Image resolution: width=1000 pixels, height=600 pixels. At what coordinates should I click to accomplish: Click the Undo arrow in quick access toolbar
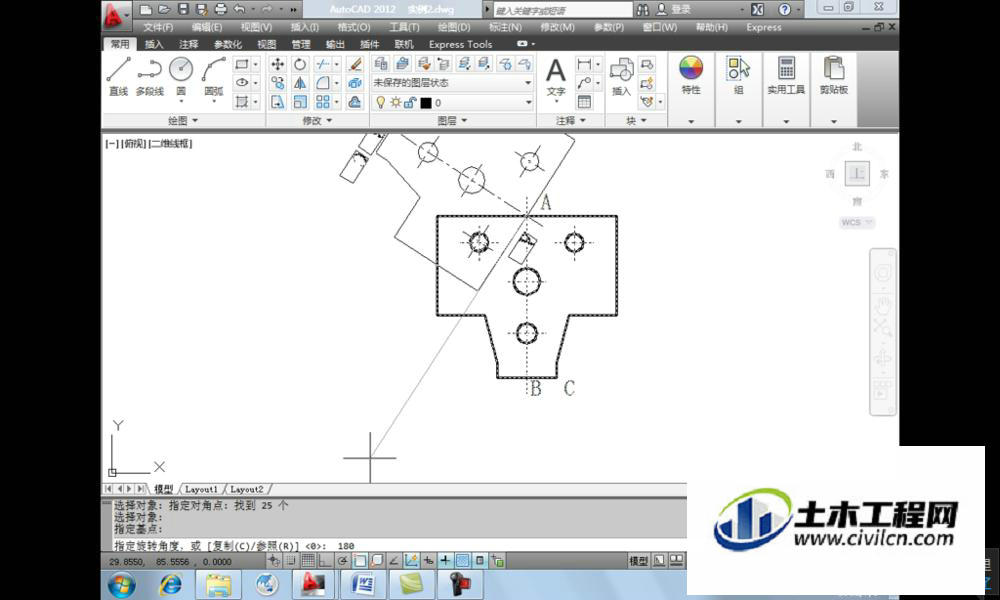[x=239, y=9]
